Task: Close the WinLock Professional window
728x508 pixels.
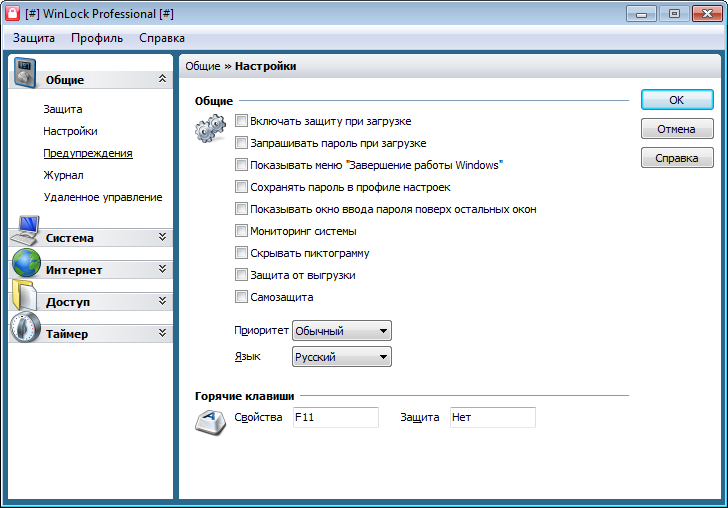Action: (707, 14)
